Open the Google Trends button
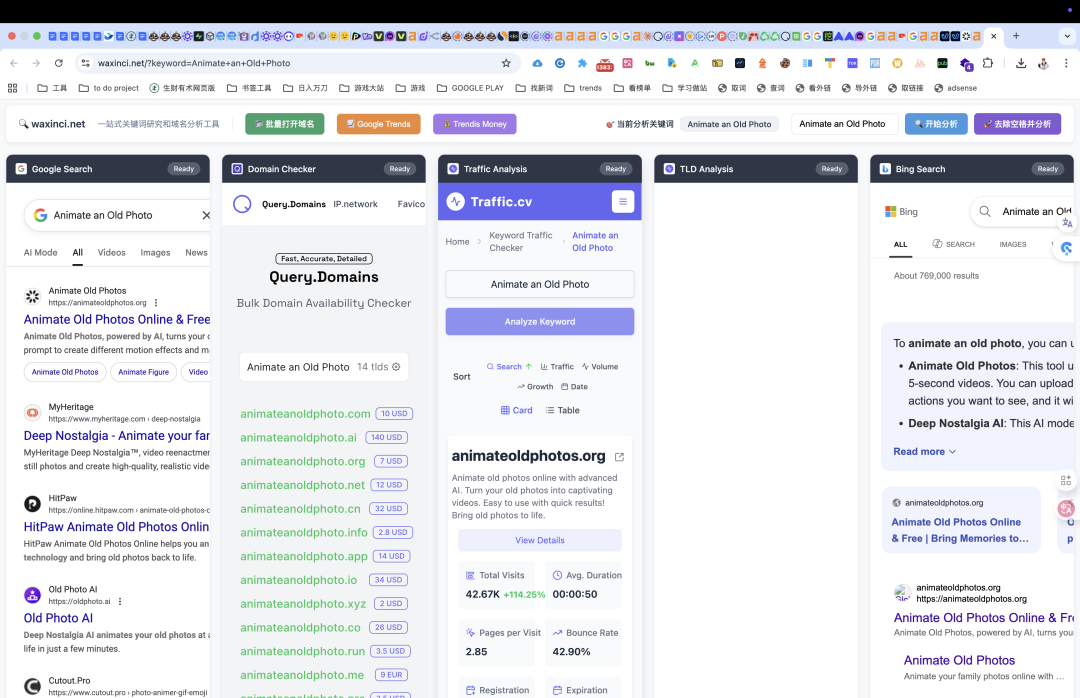 378,124
